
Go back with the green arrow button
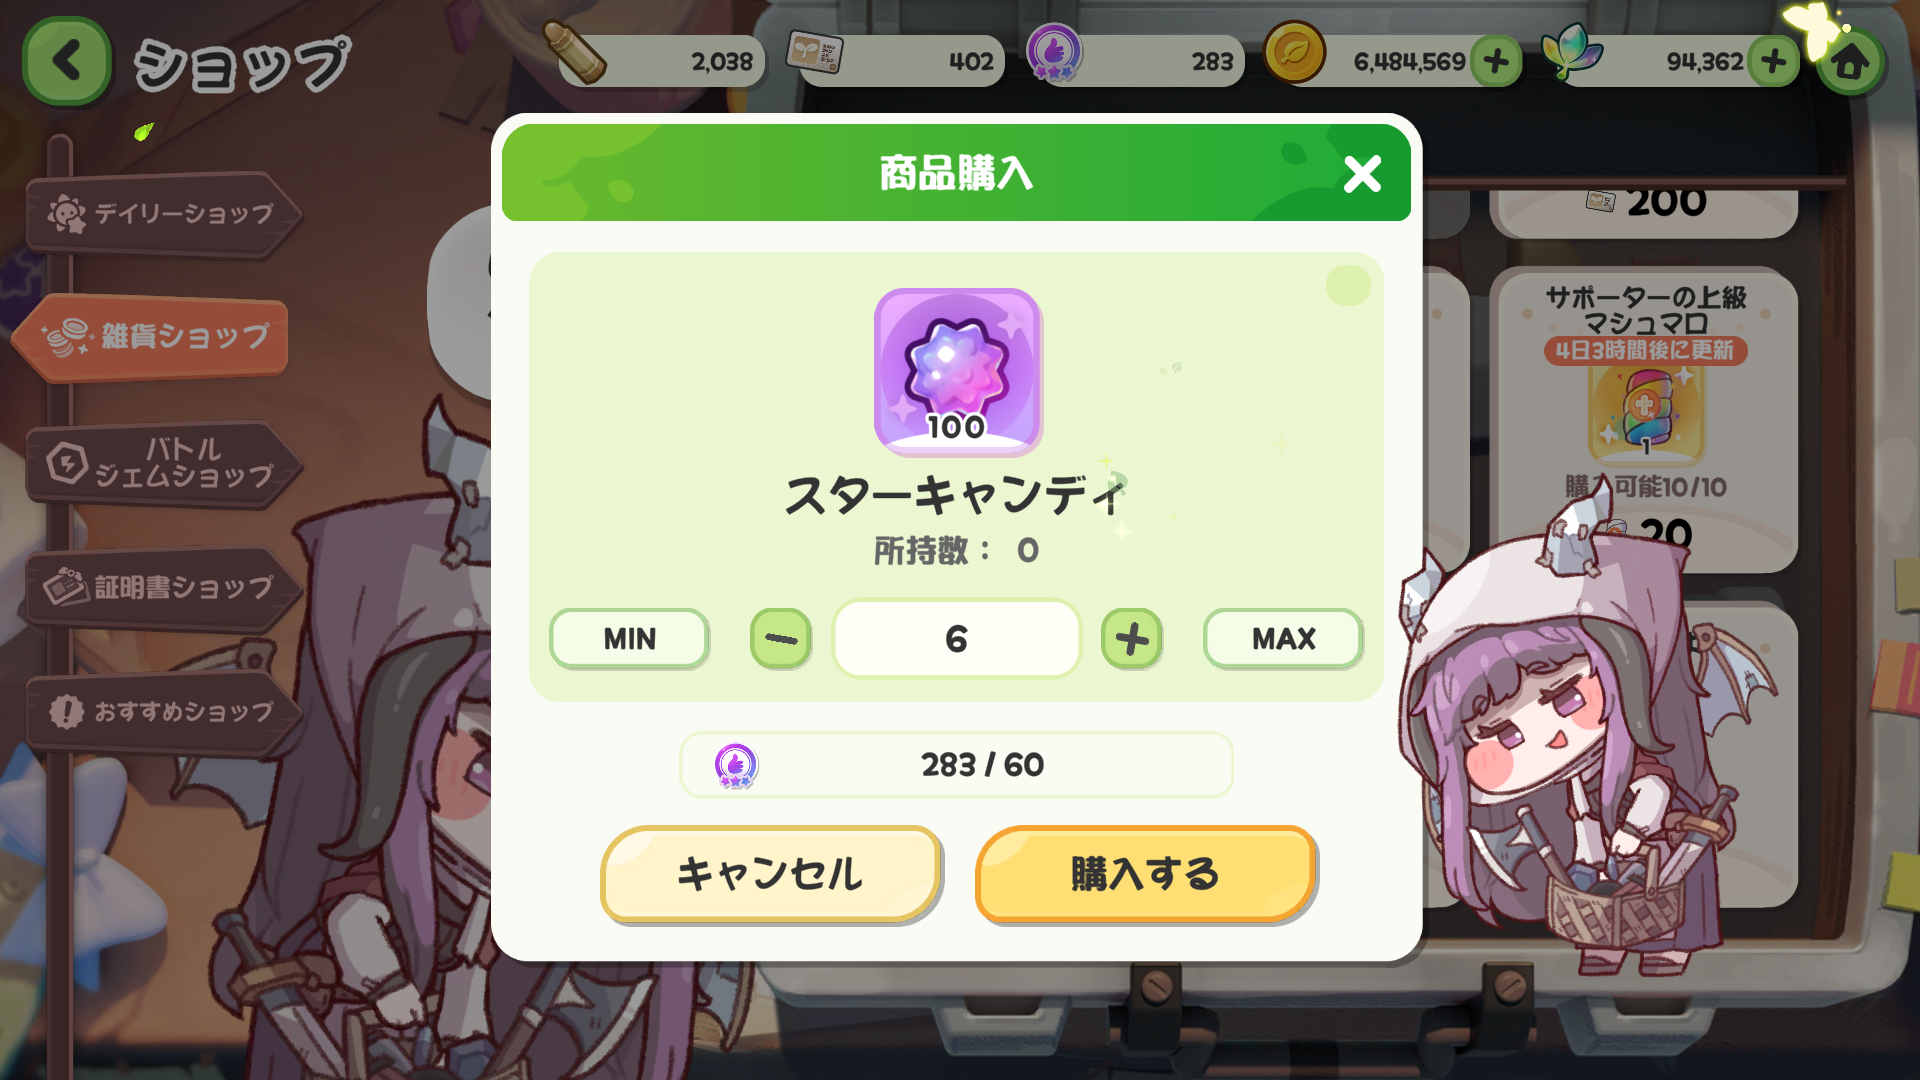click(x=66, y=61)
